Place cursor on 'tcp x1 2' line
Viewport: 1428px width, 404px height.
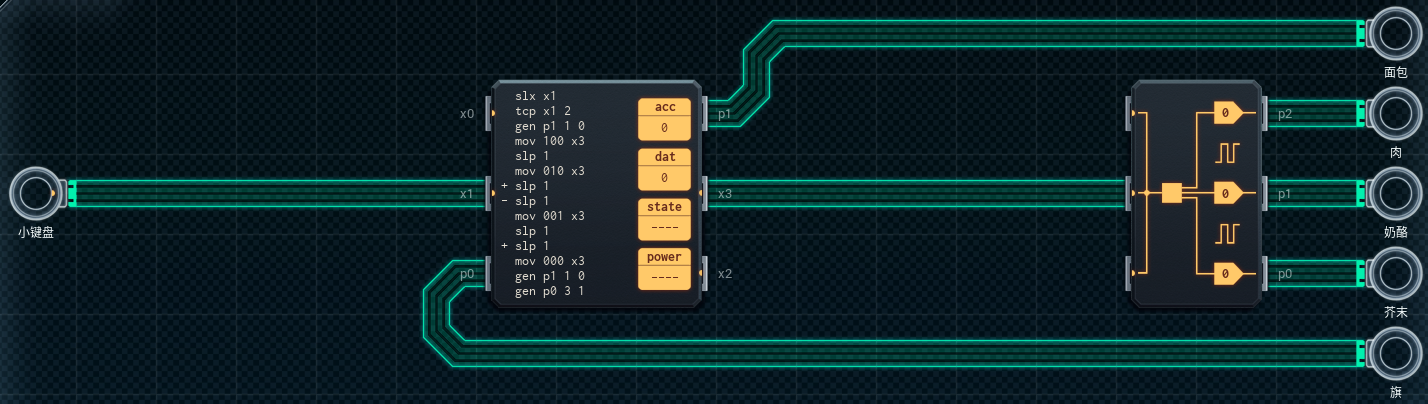point(543,111)
